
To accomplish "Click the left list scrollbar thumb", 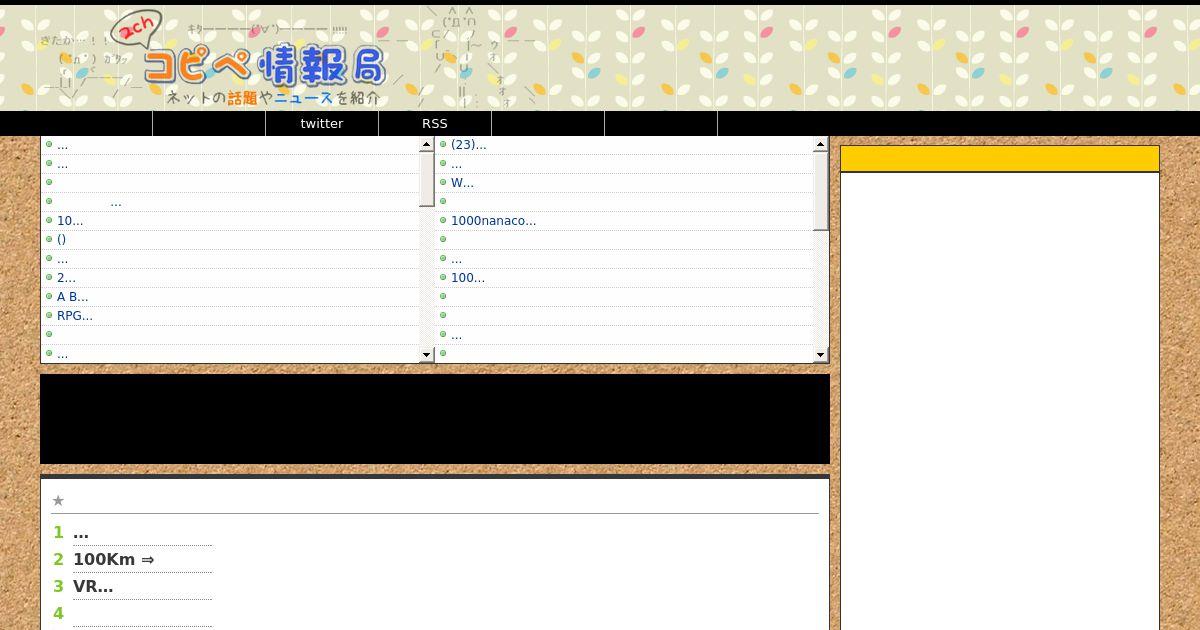I will coord(427,178).
